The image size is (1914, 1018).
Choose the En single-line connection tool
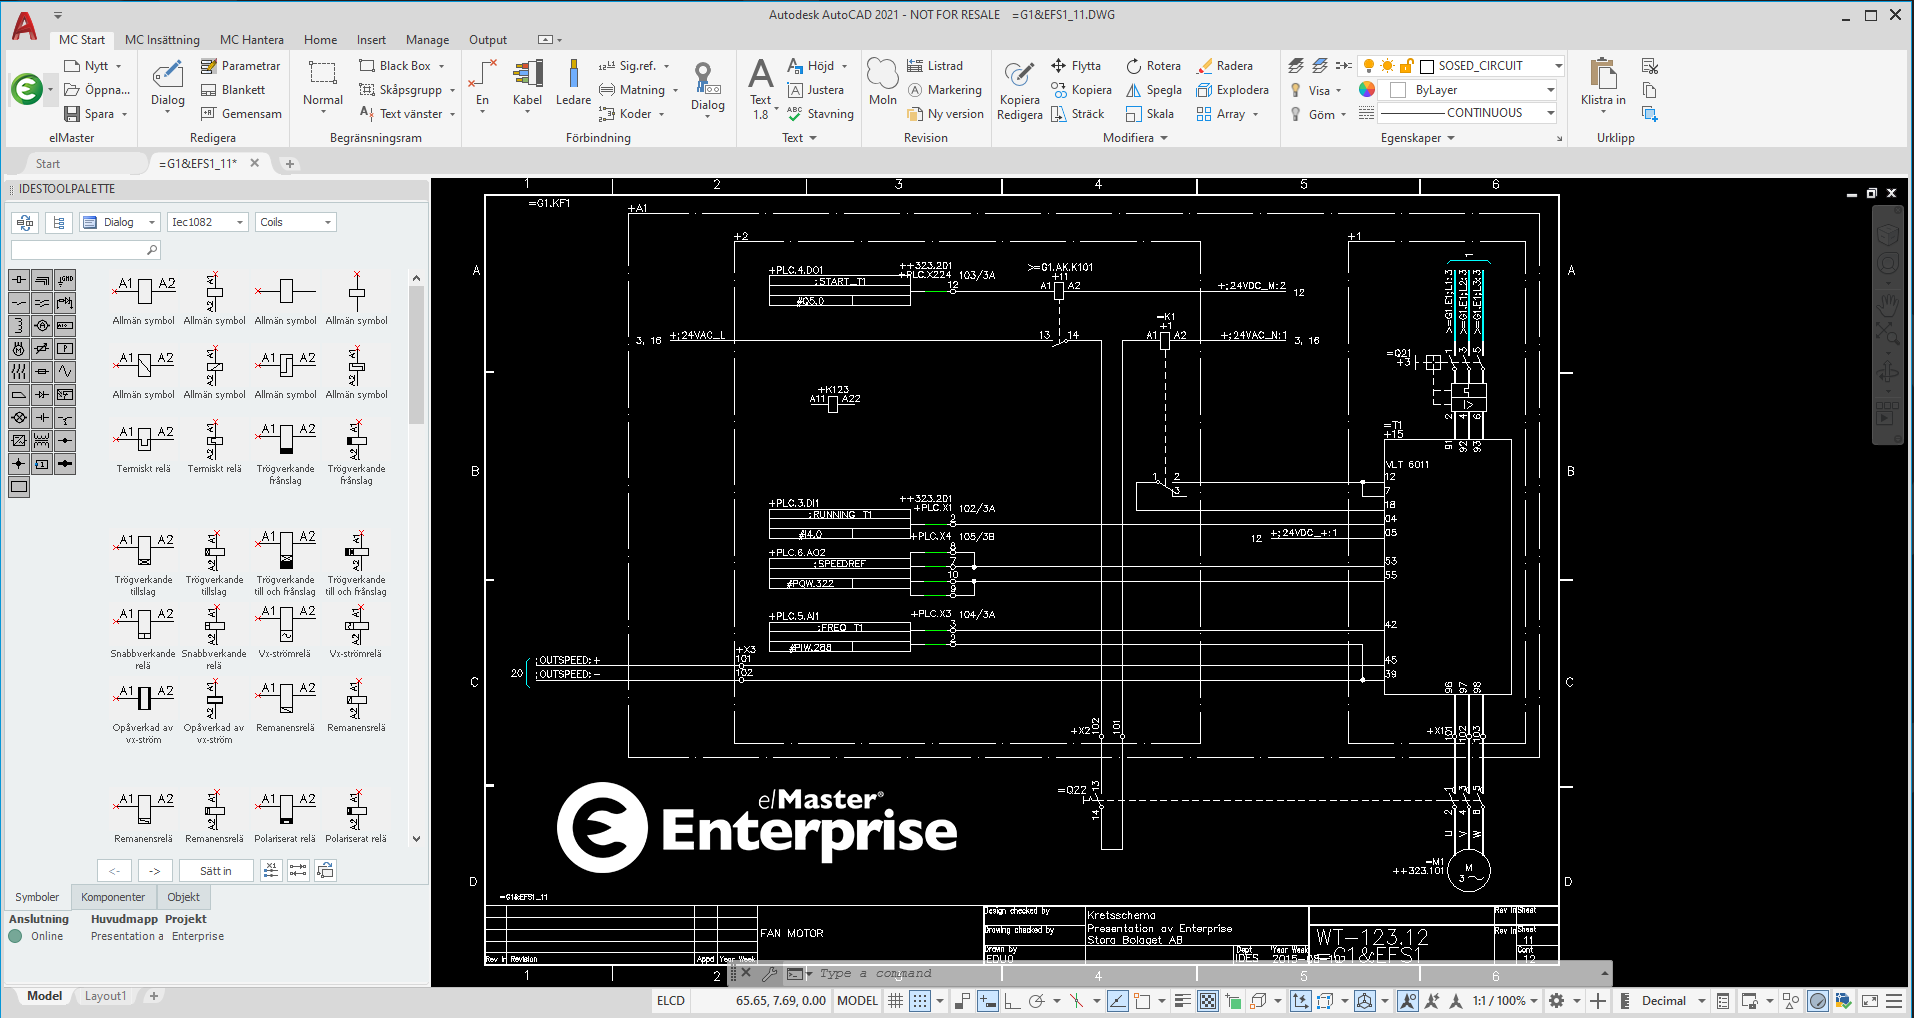tap(483, 84)
